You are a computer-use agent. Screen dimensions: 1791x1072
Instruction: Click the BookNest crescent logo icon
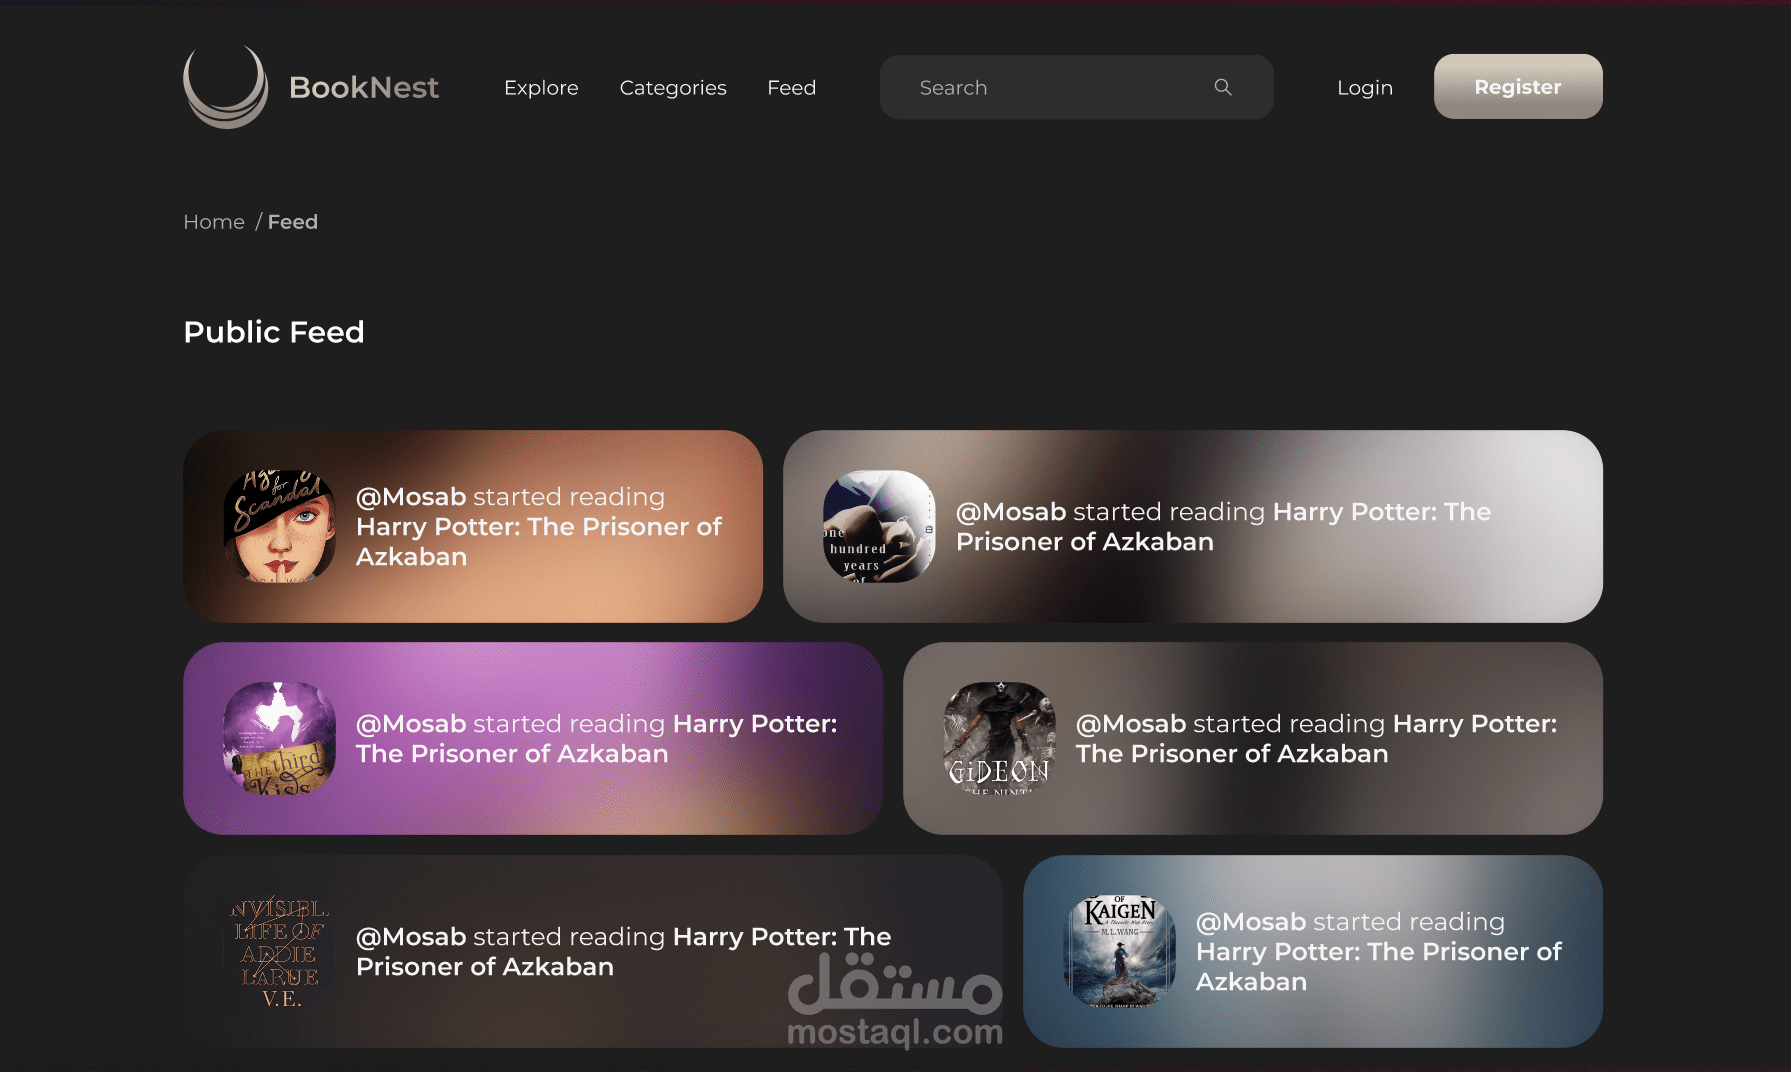226,87
